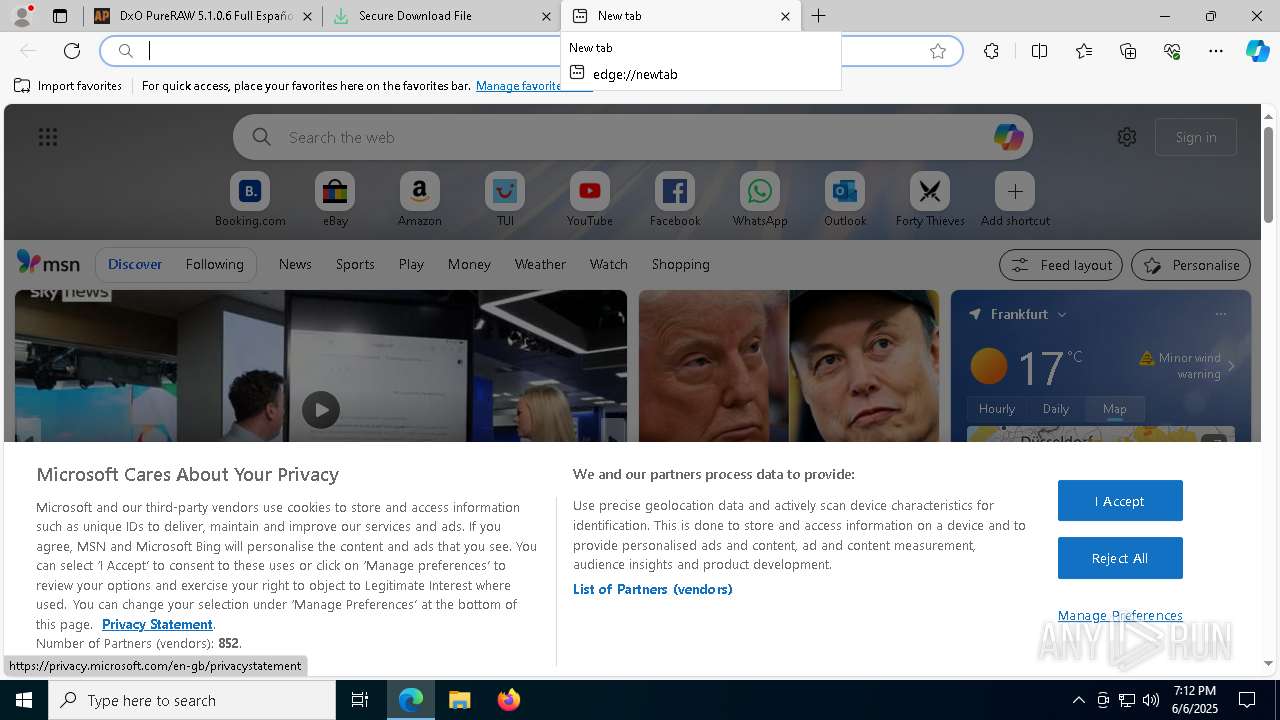
Task: Open the Windows Start menu
Action: (24, 700)
